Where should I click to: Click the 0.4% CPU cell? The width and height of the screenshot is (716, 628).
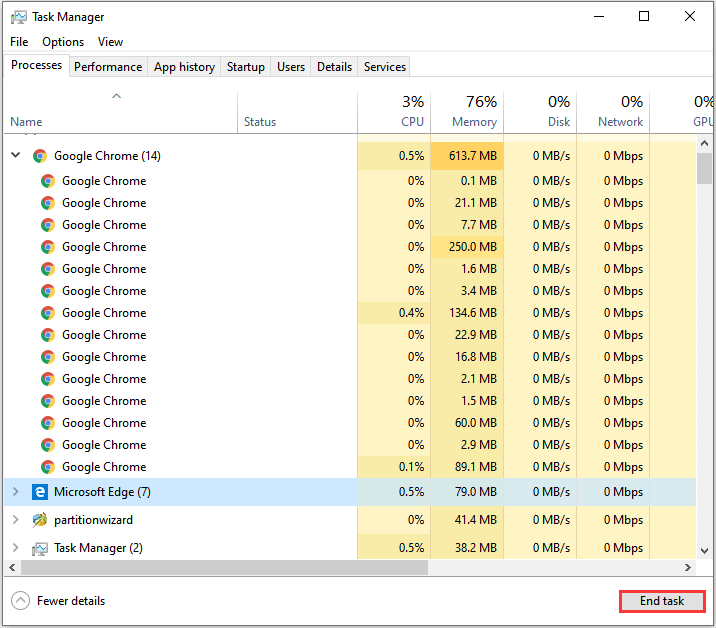394,313
